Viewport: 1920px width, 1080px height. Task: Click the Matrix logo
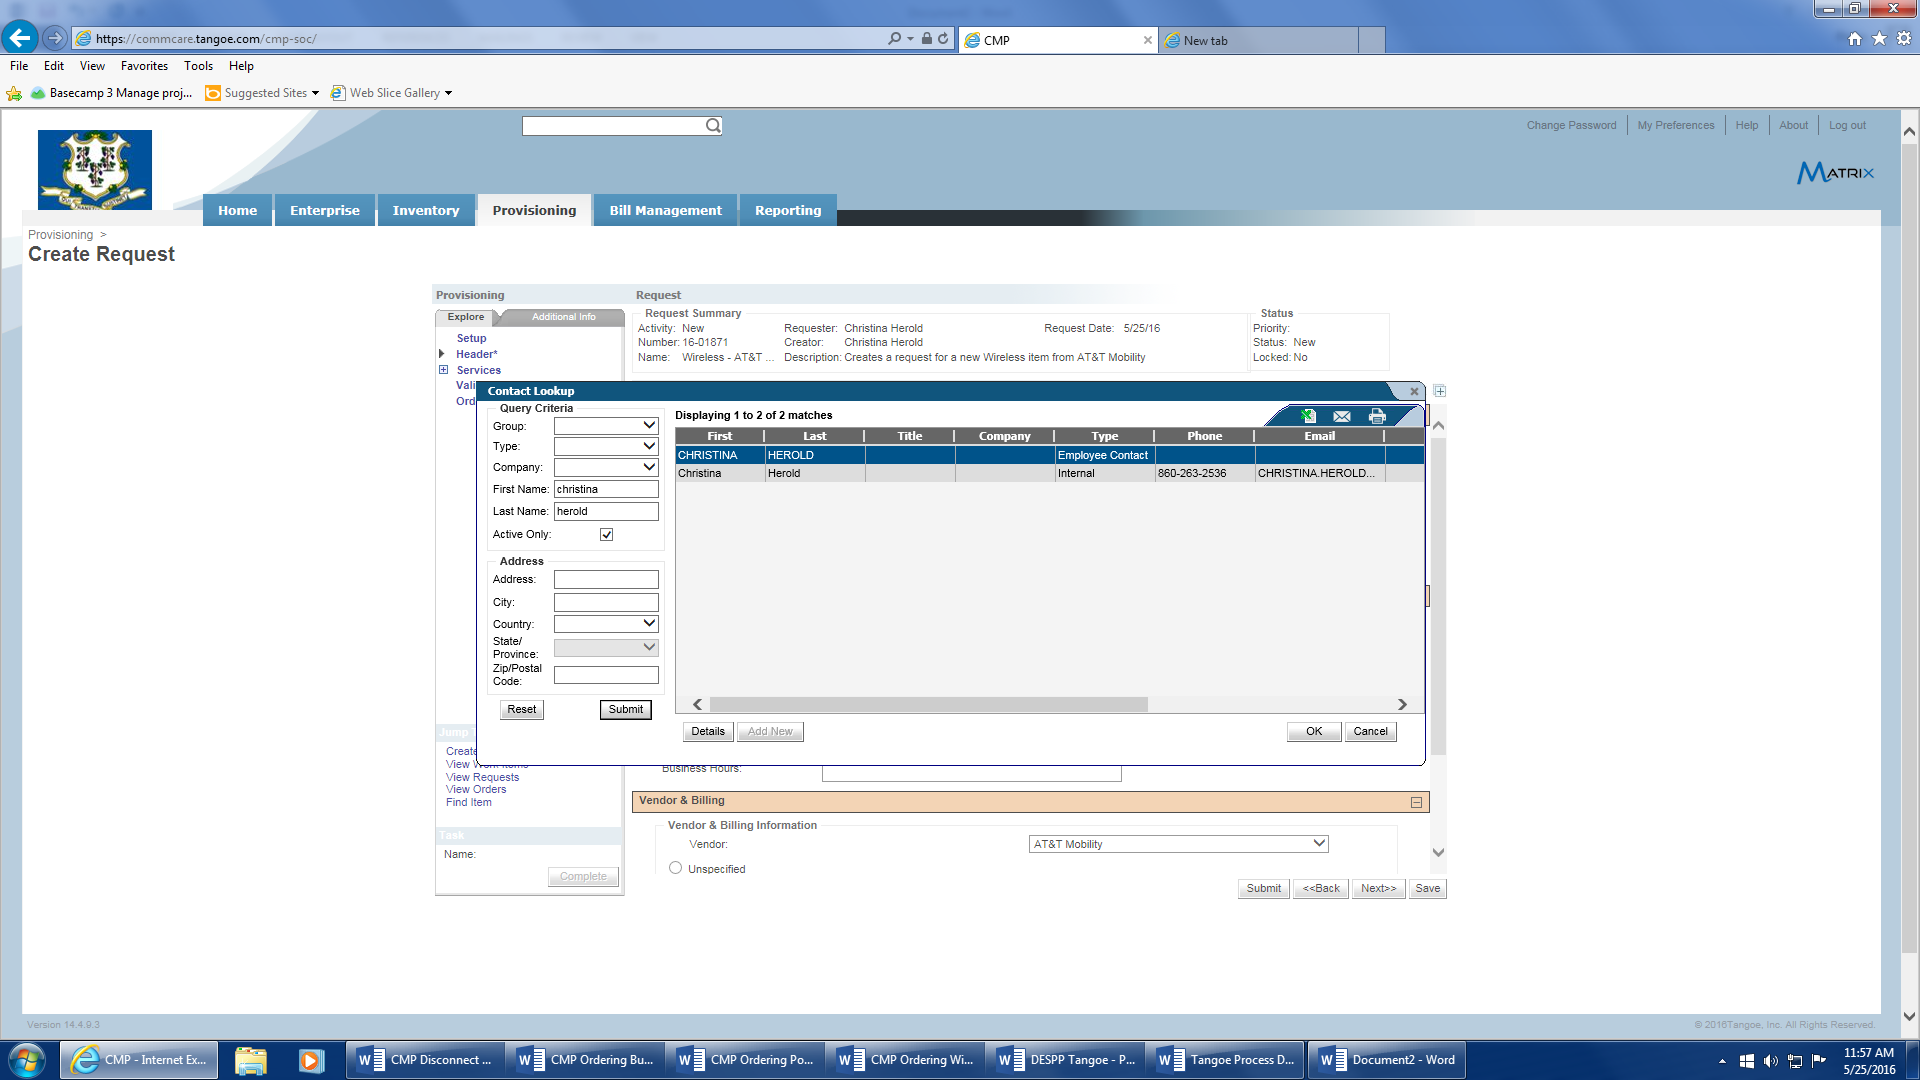1835,172
